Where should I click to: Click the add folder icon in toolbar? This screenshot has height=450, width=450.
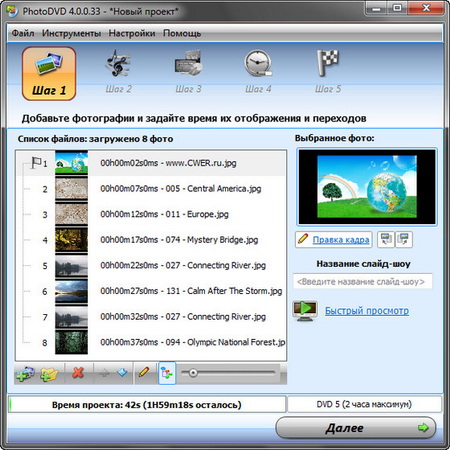(50, 373)
